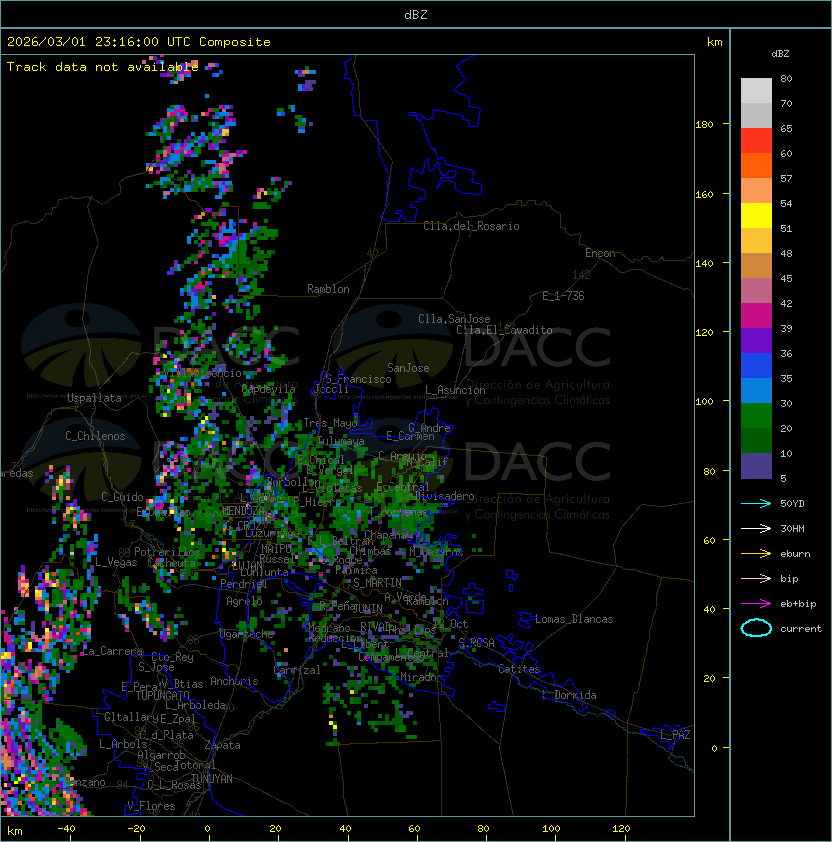Click the 'Track data not available' message

click(x=103, y=67)
